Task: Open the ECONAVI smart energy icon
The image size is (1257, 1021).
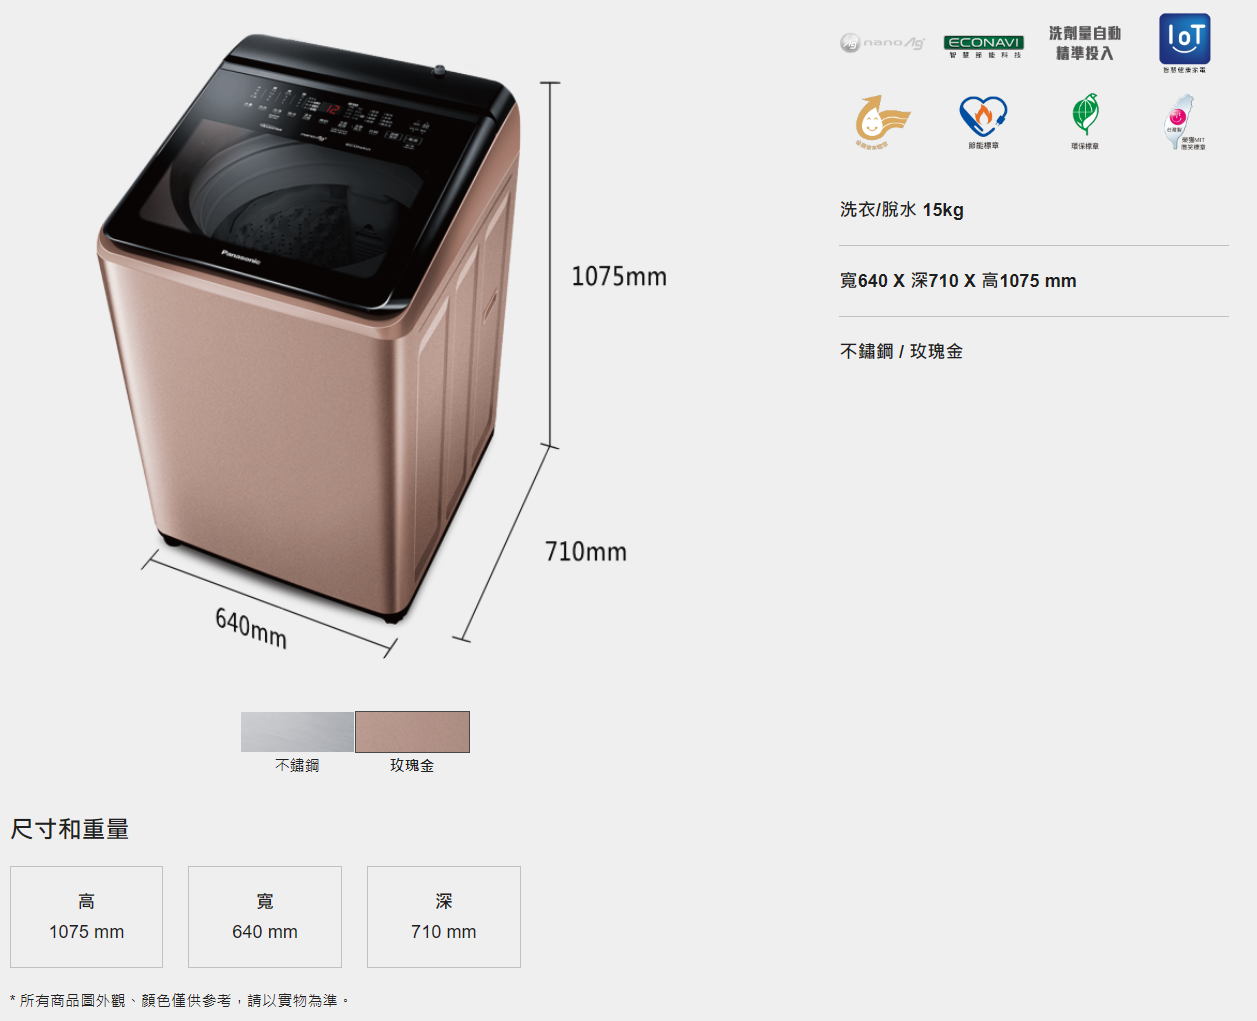Action: [x=984, y=46]
